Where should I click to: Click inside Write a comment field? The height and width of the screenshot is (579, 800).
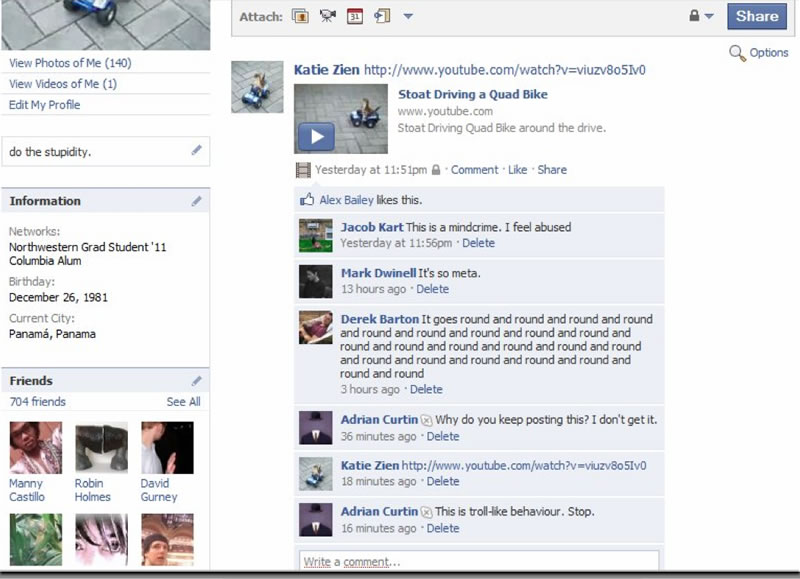tap(479, 561)
